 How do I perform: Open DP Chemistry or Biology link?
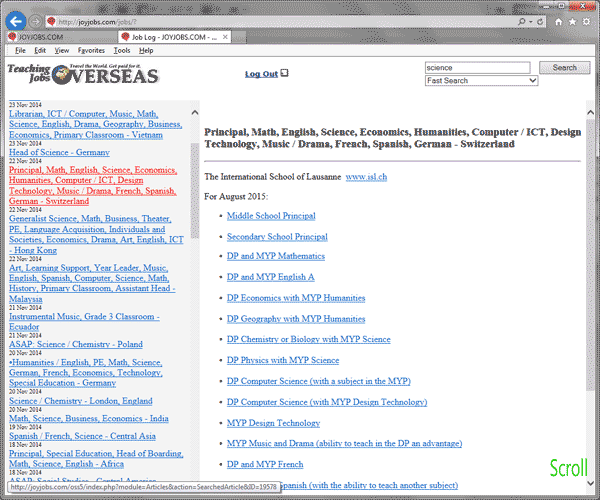point(308,339)
